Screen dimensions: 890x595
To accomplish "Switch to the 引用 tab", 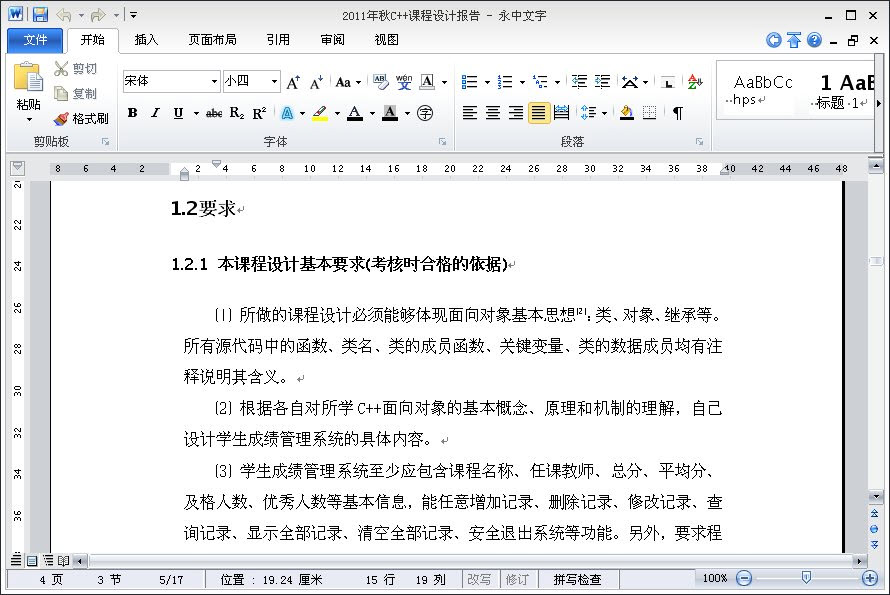I will [278, 39].
